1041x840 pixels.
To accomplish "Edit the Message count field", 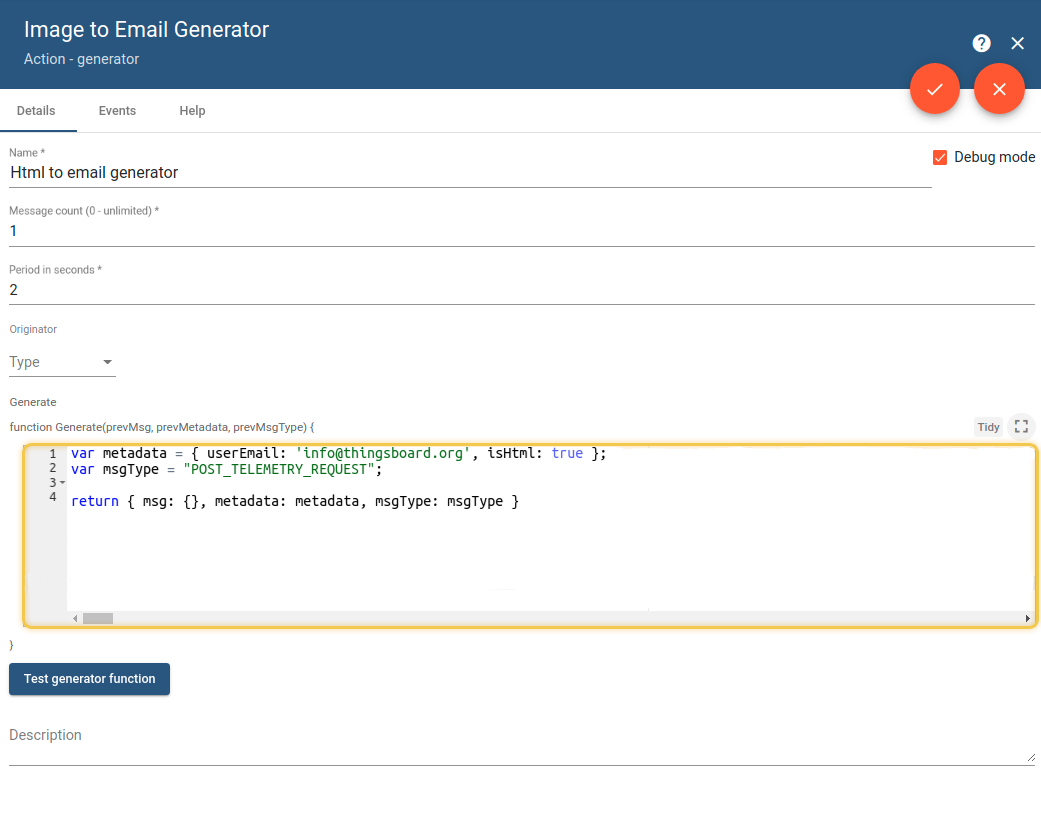I will tap(520, 231).
